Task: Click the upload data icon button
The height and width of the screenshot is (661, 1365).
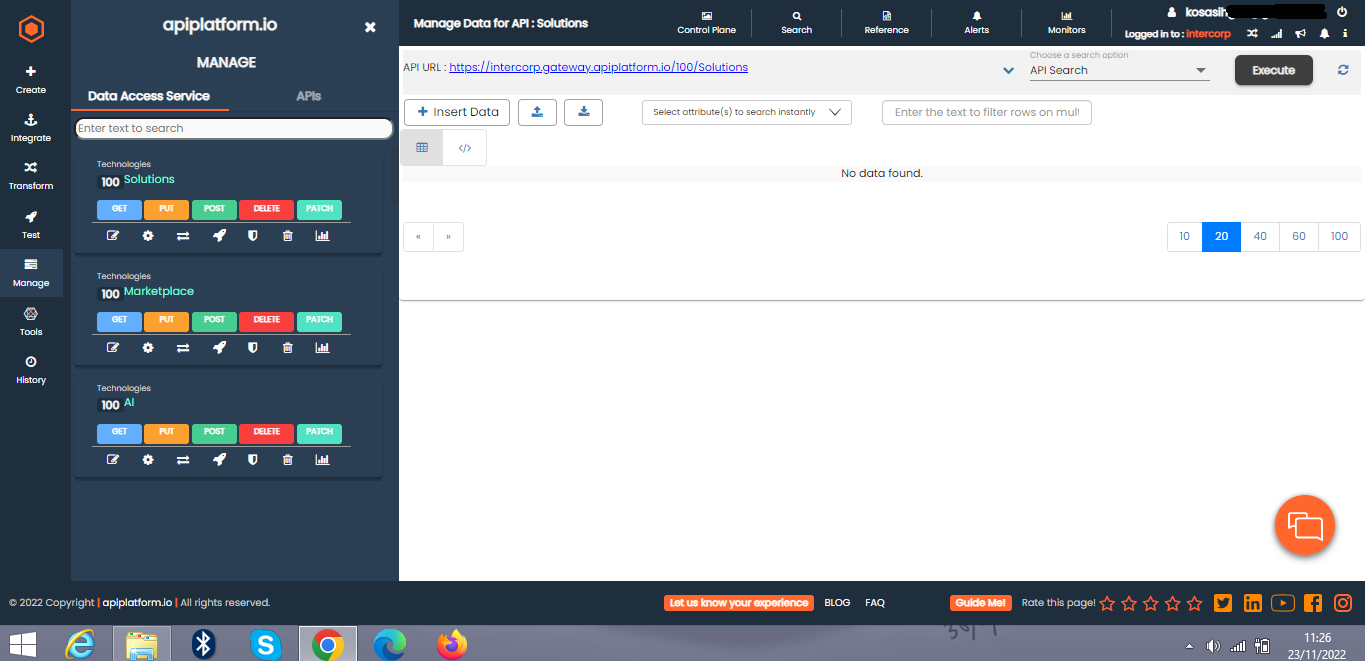Action: pos(537,112)
